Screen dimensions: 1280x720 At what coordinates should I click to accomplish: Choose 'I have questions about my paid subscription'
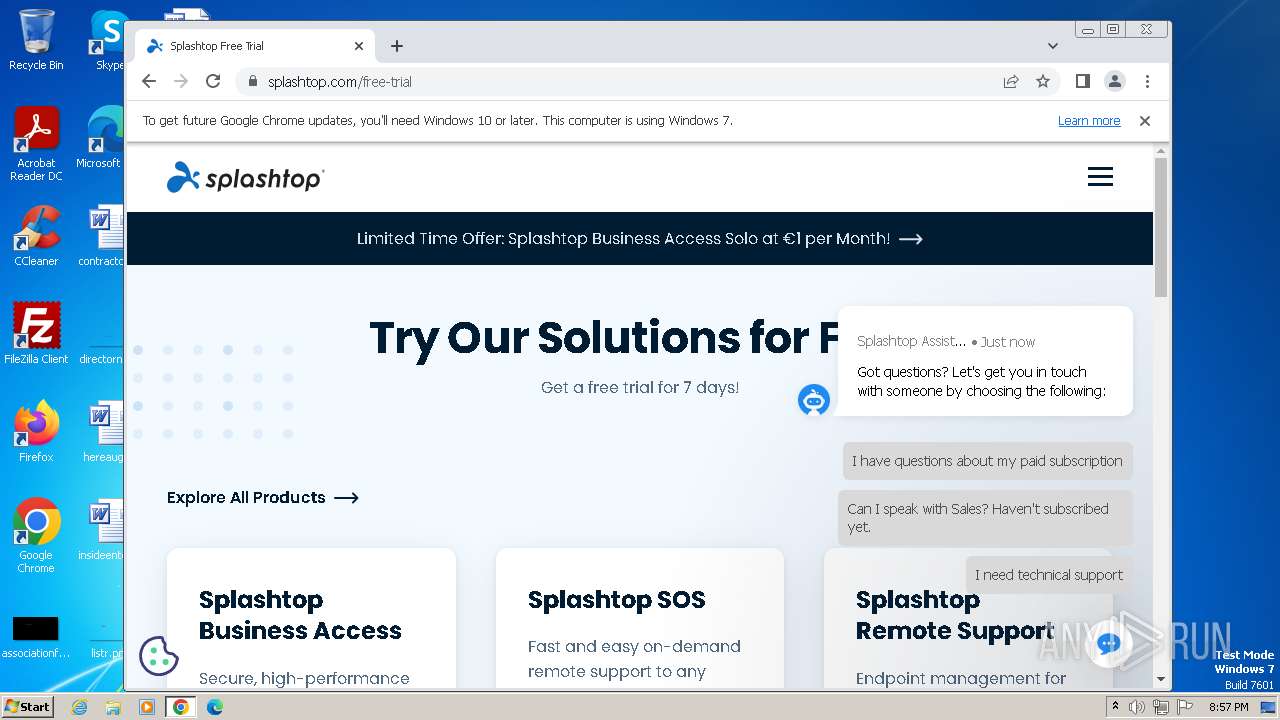pos(987,461)
